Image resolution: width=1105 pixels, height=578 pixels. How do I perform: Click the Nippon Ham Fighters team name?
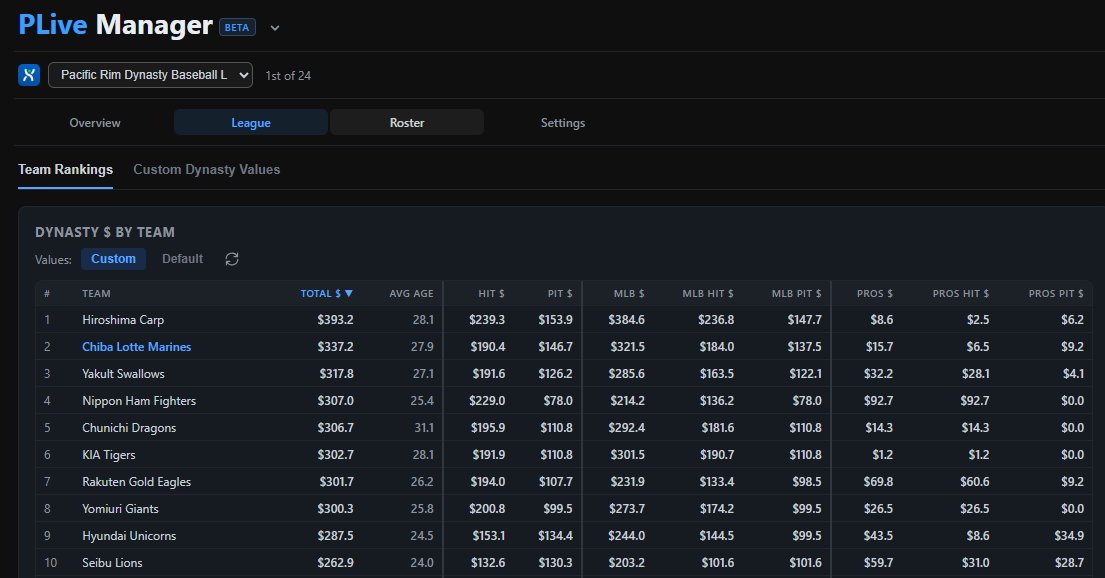[x=139, y=400]
